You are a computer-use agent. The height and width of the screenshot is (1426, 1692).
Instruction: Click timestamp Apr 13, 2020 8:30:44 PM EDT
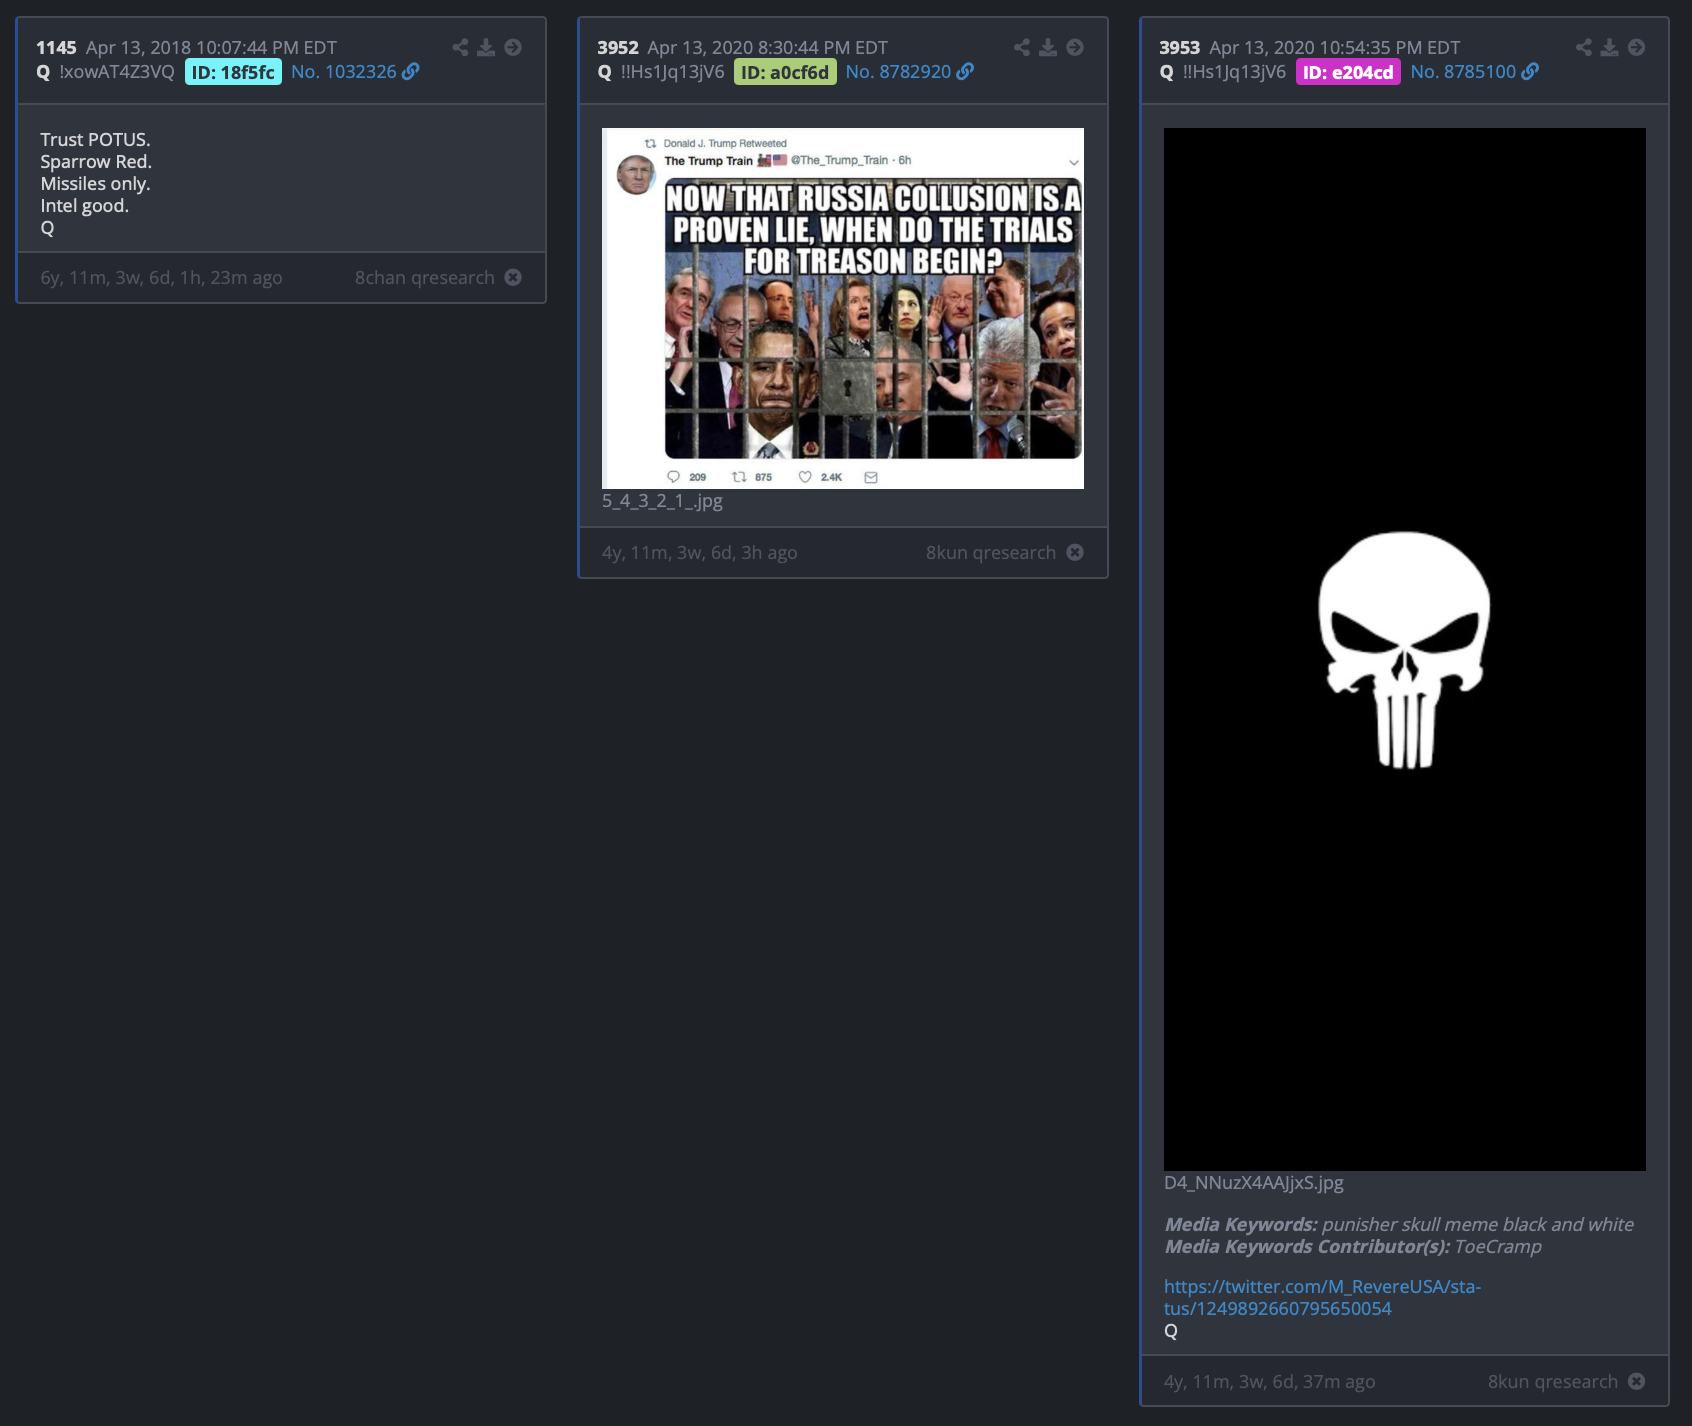coord(767,48)
